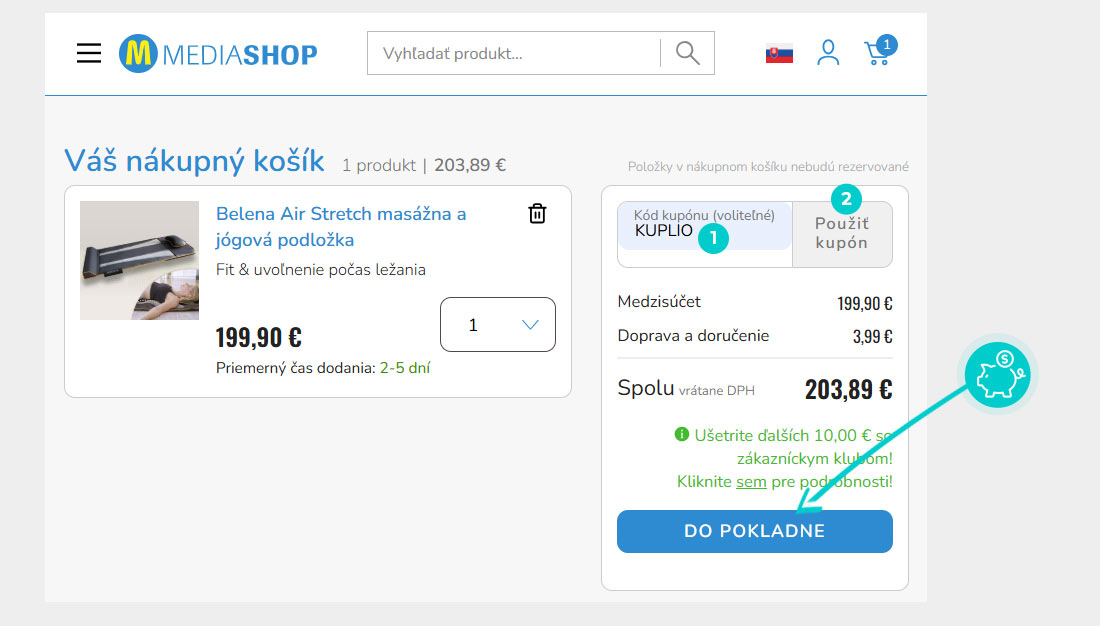The height and width of the screenshot is (626, 1100).
Task: Click the quantity dropdown chevron arrow
Action: point(530,324)
